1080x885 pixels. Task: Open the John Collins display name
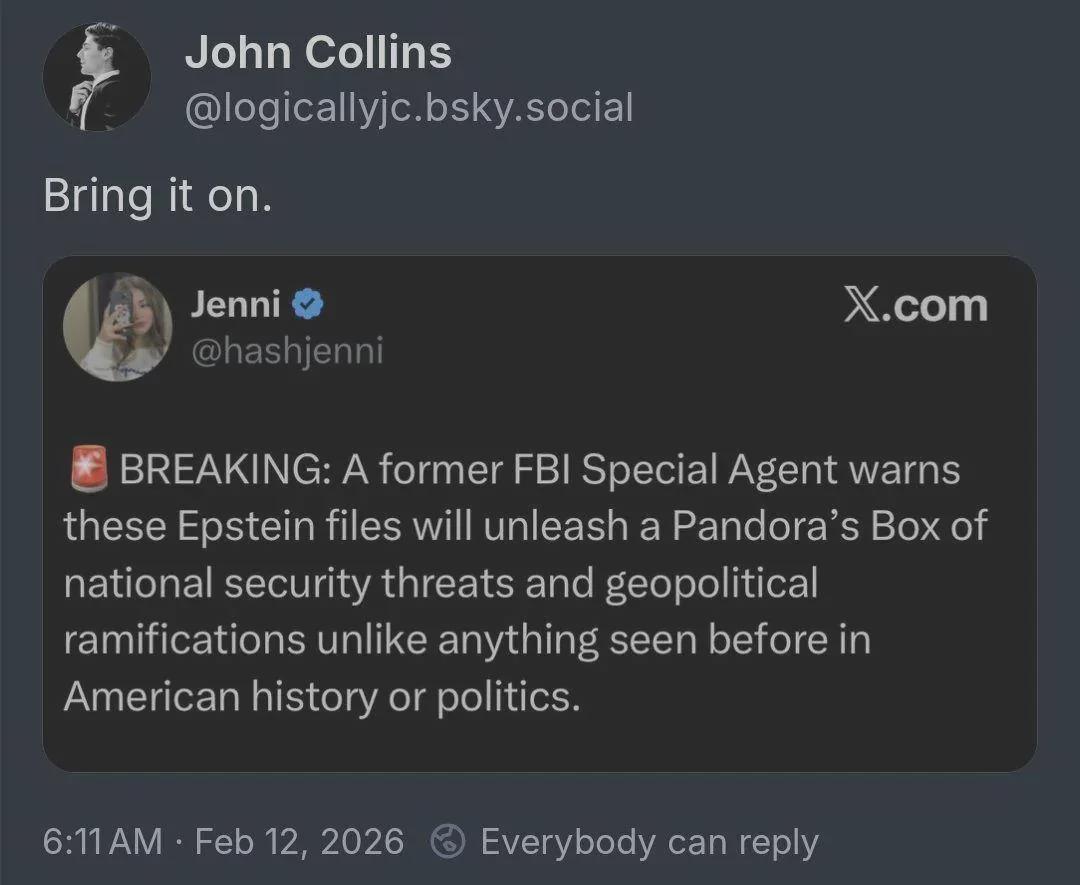click(x=318, y=53)
